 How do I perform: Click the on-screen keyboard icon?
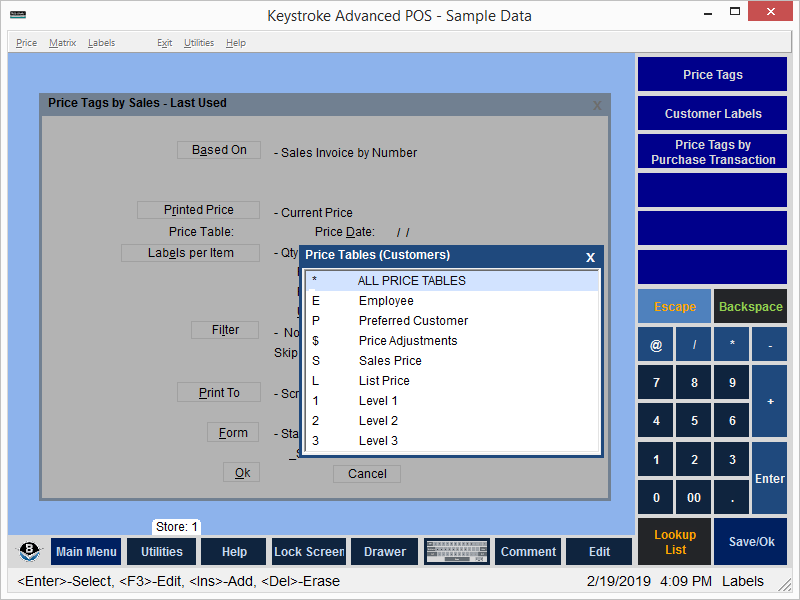pyautogui.click(x=456, y=552)
